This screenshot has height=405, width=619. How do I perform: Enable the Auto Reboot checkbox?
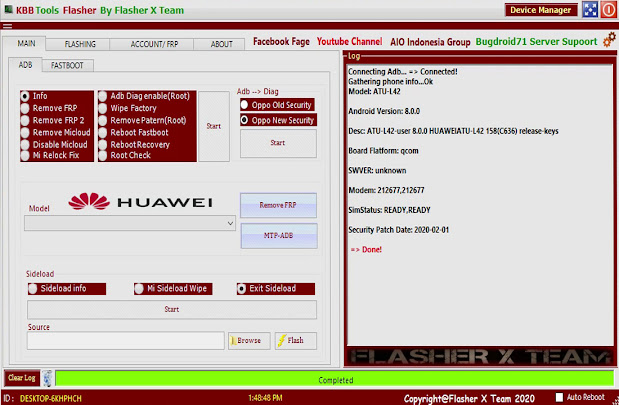[559, 397]
